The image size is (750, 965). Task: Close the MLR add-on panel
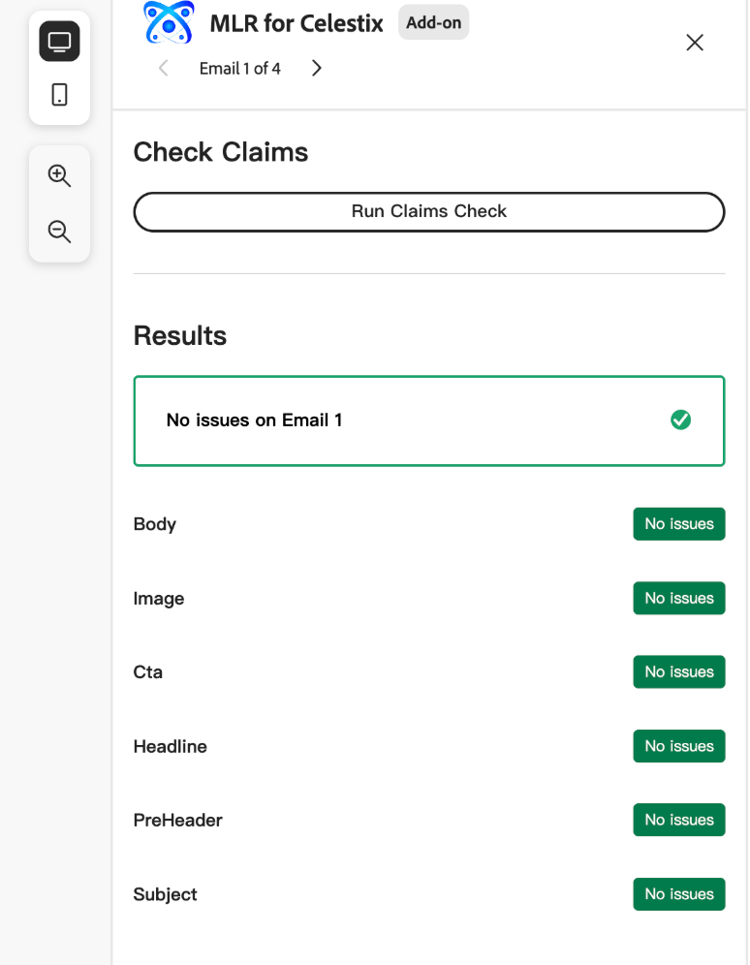(x=695, y=42)
